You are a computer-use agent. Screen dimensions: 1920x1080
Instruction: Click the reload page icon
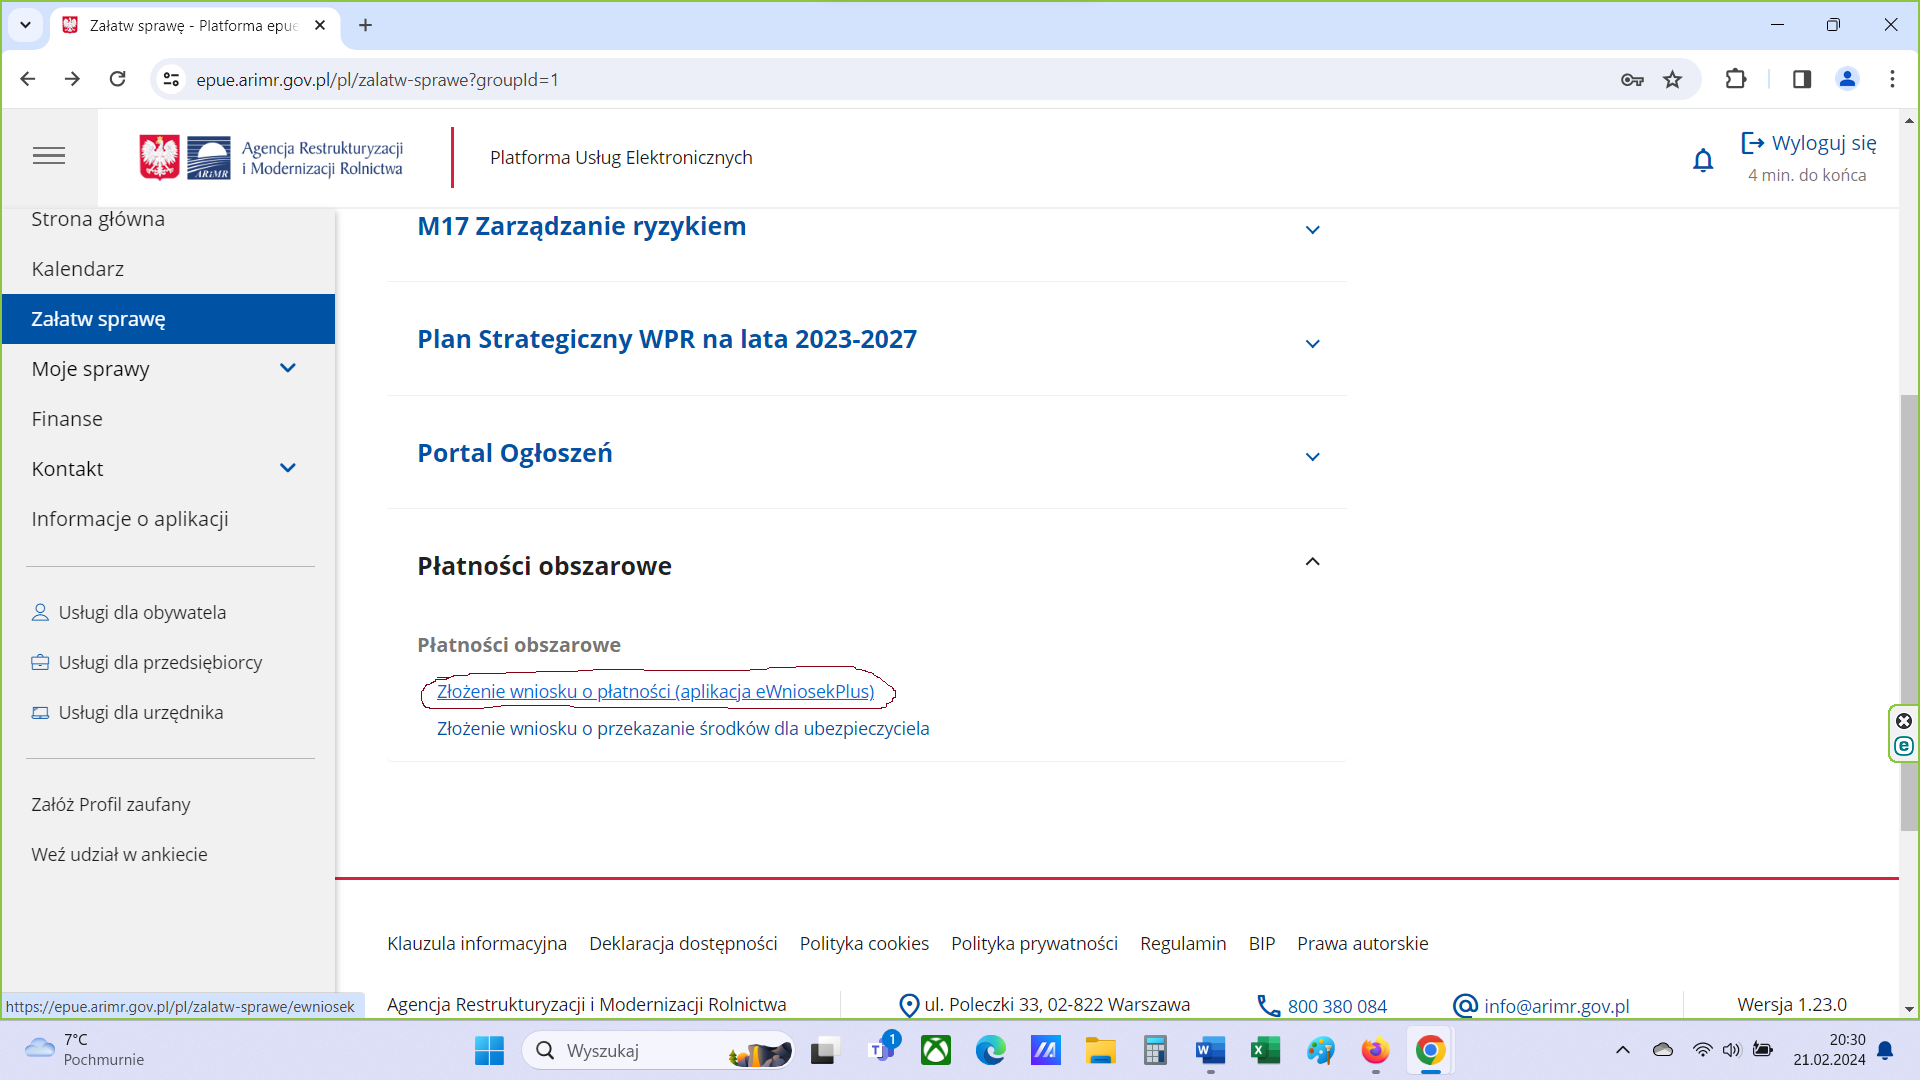[x=118, y=79]
